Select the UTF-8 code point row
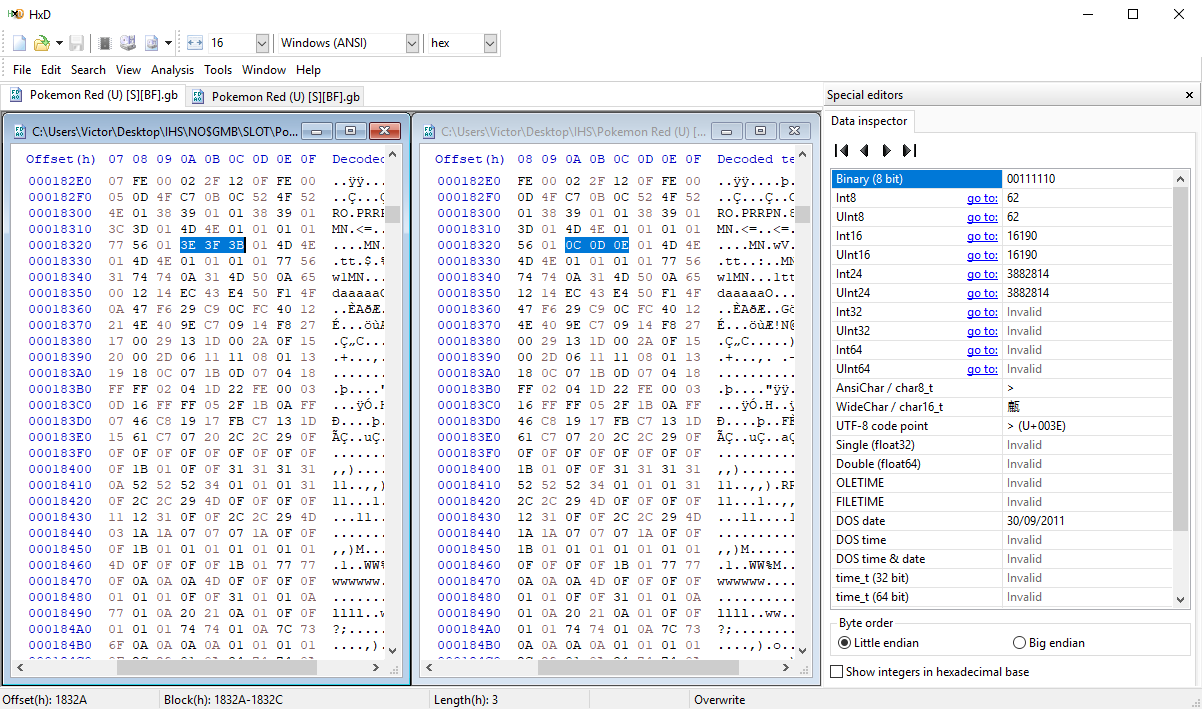 click(1002, 426)
